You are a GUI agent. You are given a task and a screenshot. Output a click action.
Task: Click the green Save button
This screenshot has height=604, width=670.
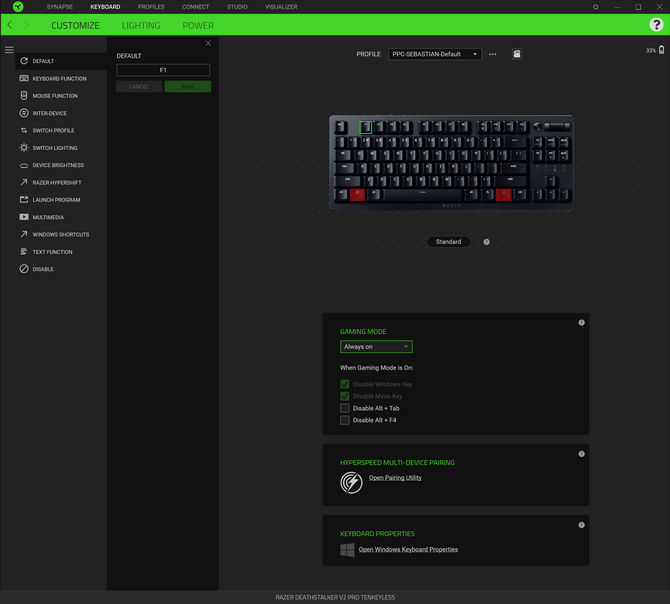[188, 87]
